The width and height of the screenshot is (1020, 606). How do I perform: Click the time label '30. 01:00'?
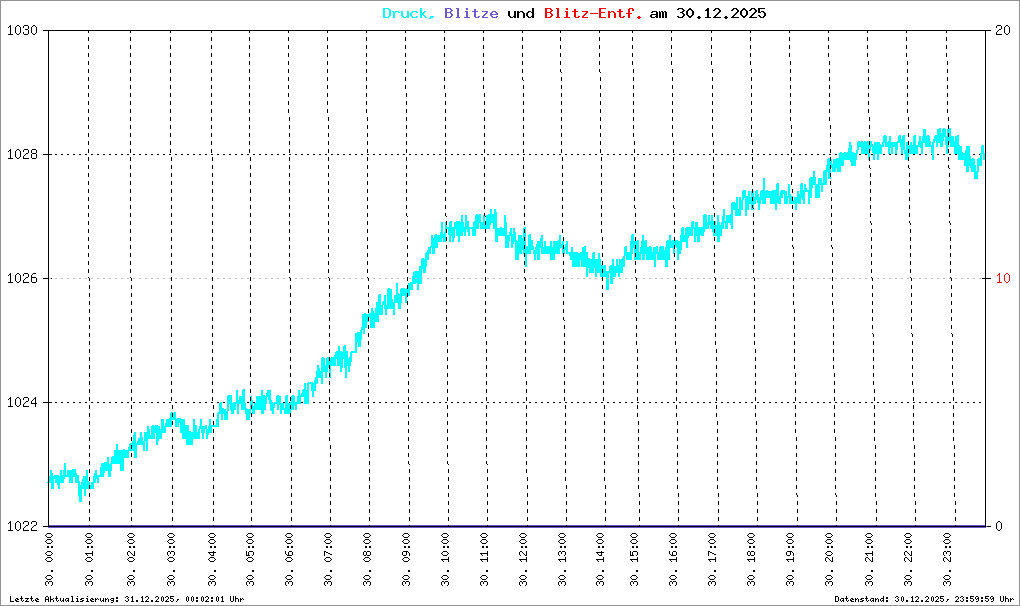(x=89, y=560)
